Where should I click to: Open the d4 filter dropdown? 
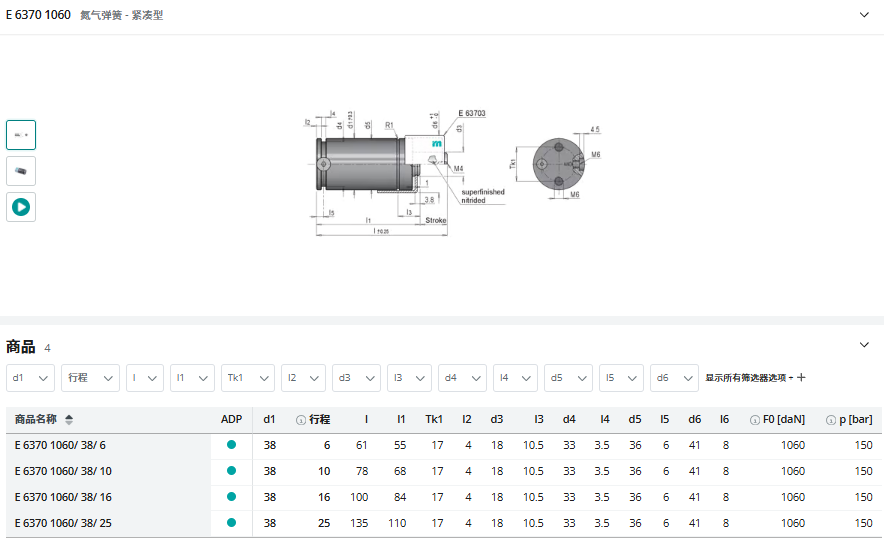tap(462, 378)
